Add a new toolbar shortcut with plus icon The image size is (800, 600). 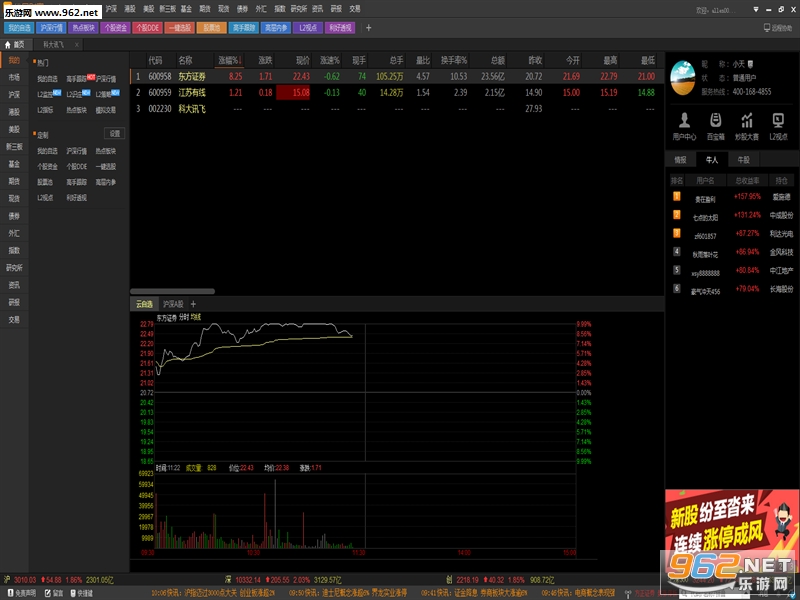pyautogui.click(x=368, y=28)
